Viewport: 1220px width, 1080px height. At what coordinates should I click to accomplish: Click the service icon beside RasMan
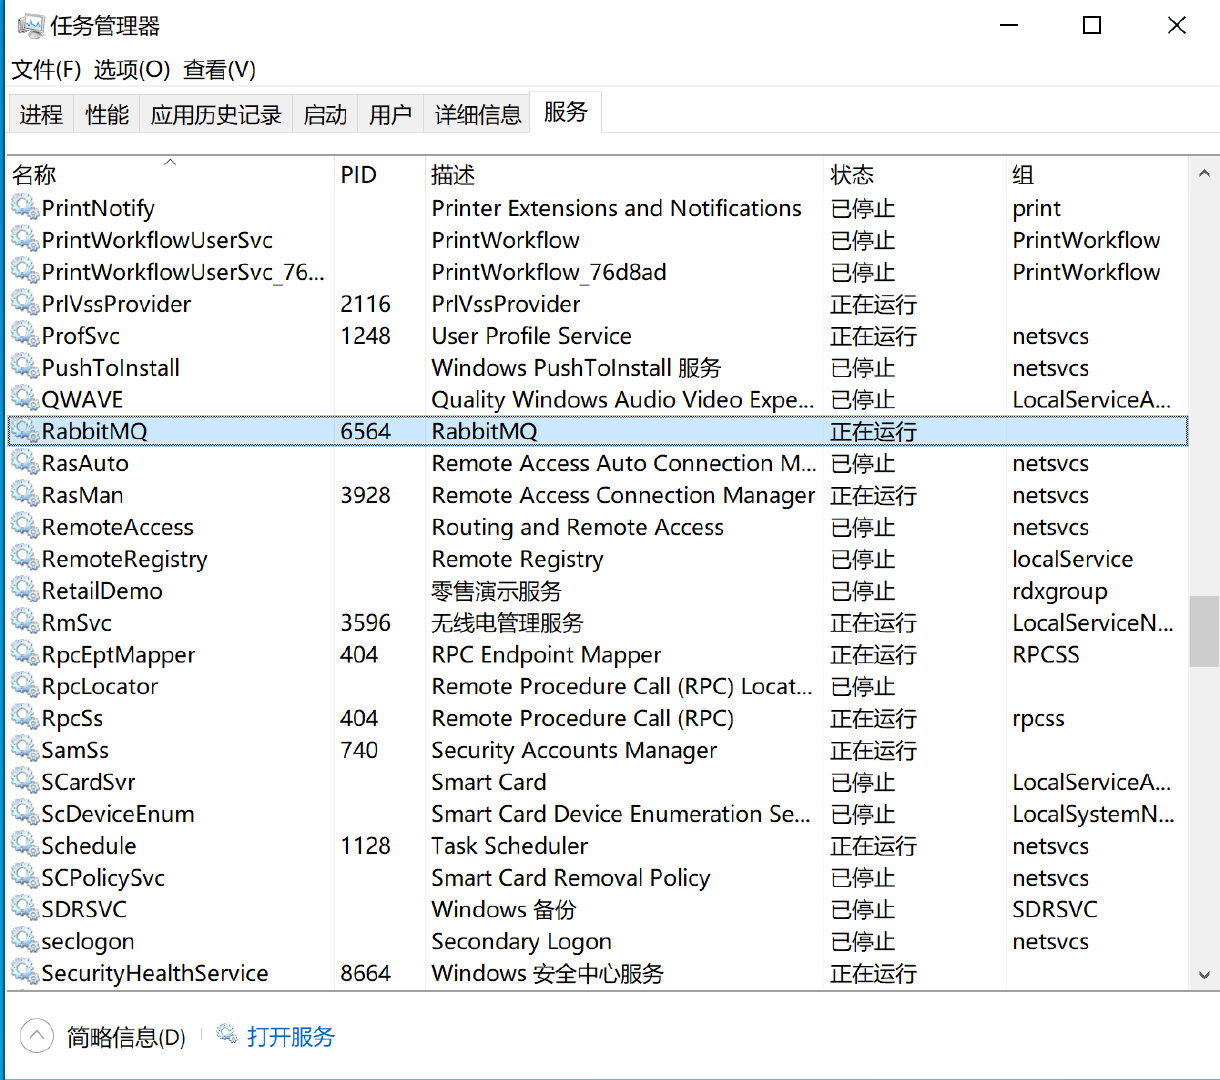tap(25, 495)
